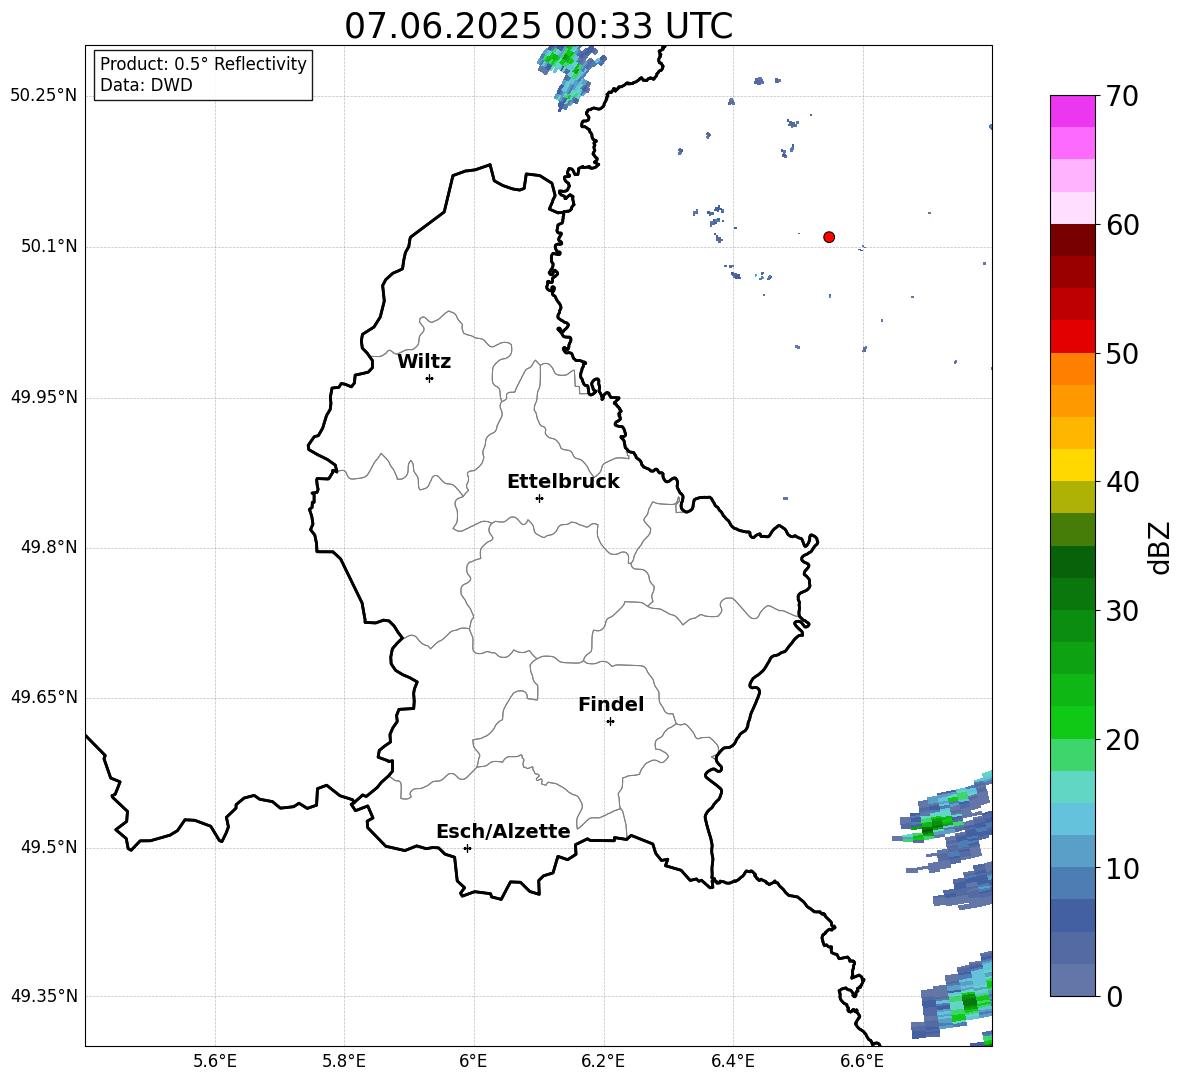Click the 49.35°N latitude label
This screenshot has width=1184, height=1081.
click(x=44, y=996)
